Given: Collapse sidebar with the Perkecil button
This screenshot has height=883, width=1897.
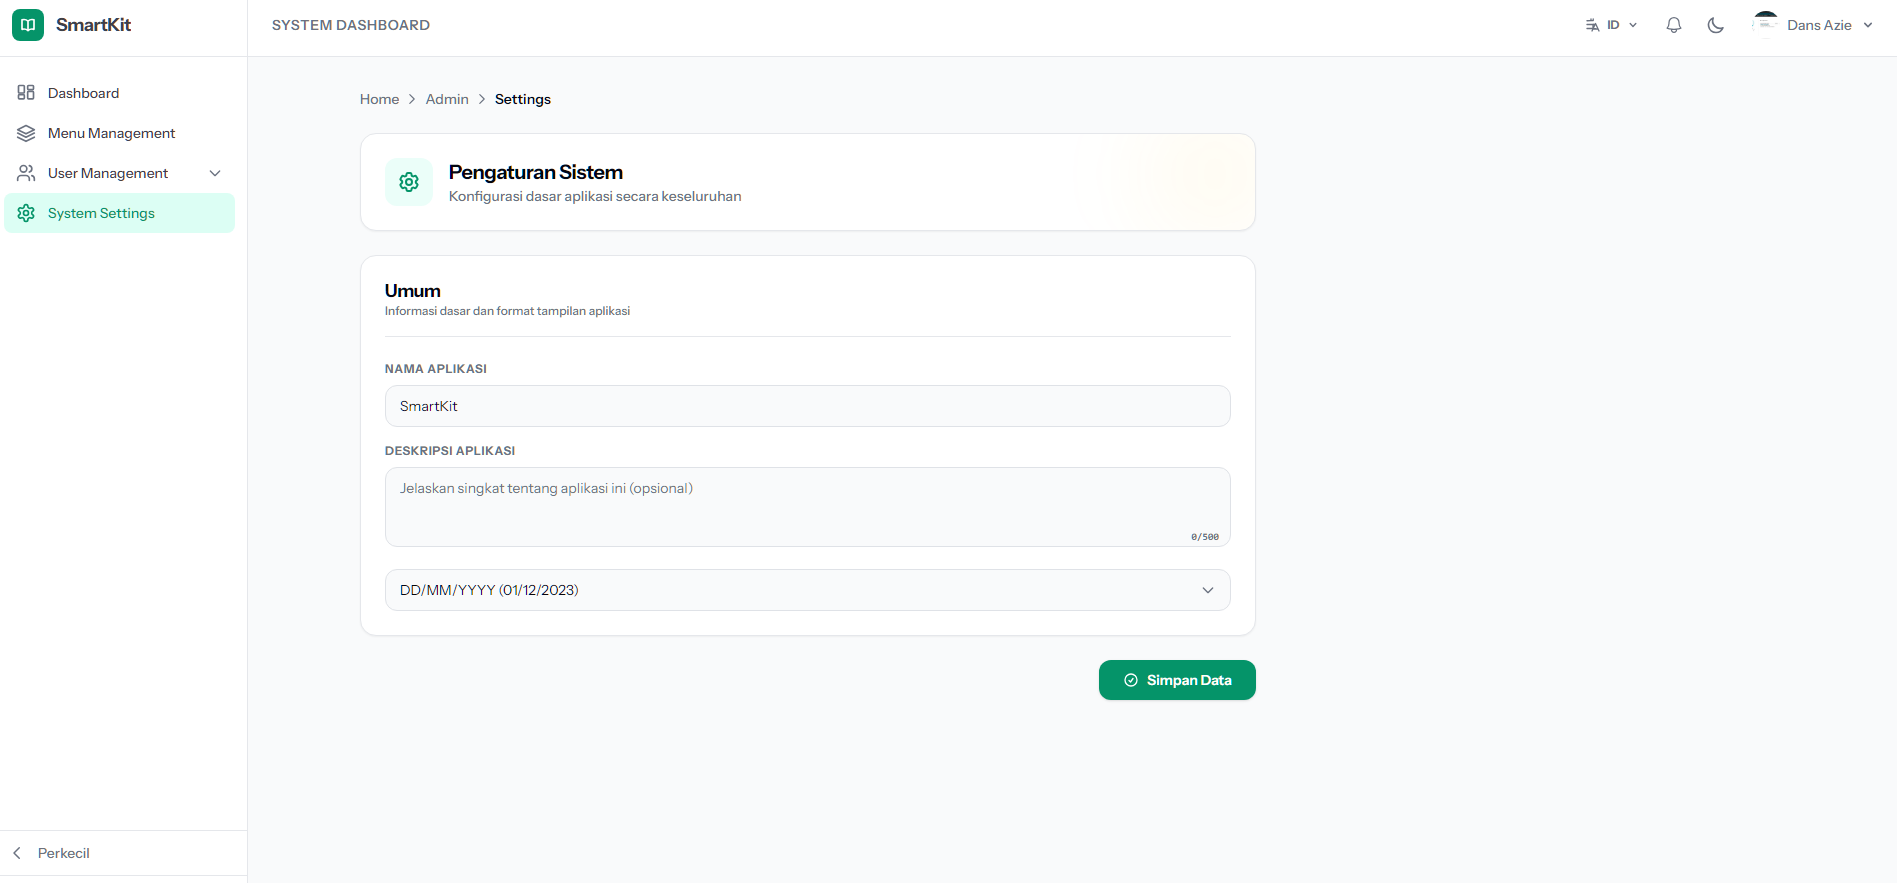Looking at the screenshot, I should 124,853.
